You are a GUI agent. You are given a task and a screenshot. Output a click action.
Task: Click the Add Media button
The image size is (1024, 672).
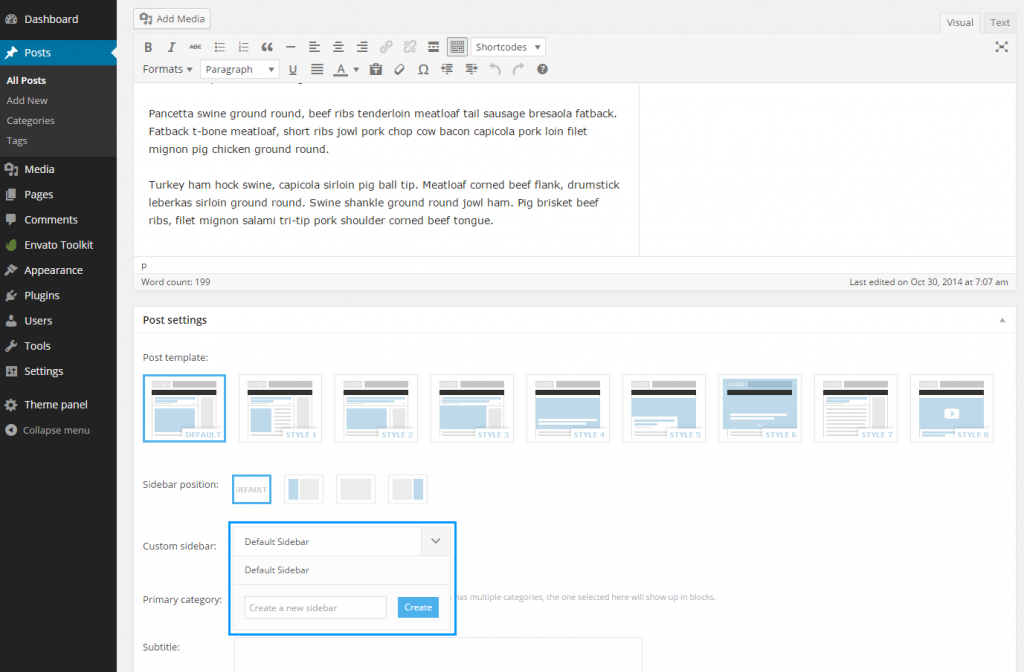171,18
